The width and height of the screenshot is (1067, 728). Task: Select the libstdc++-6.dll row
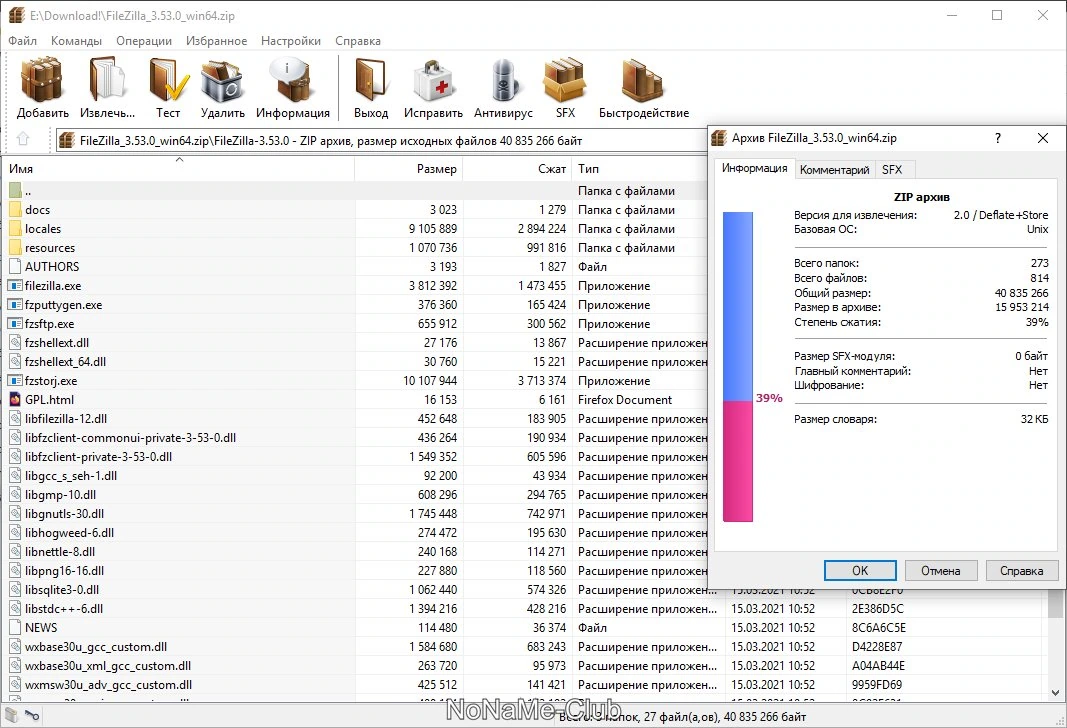click(x=523, y=609)
